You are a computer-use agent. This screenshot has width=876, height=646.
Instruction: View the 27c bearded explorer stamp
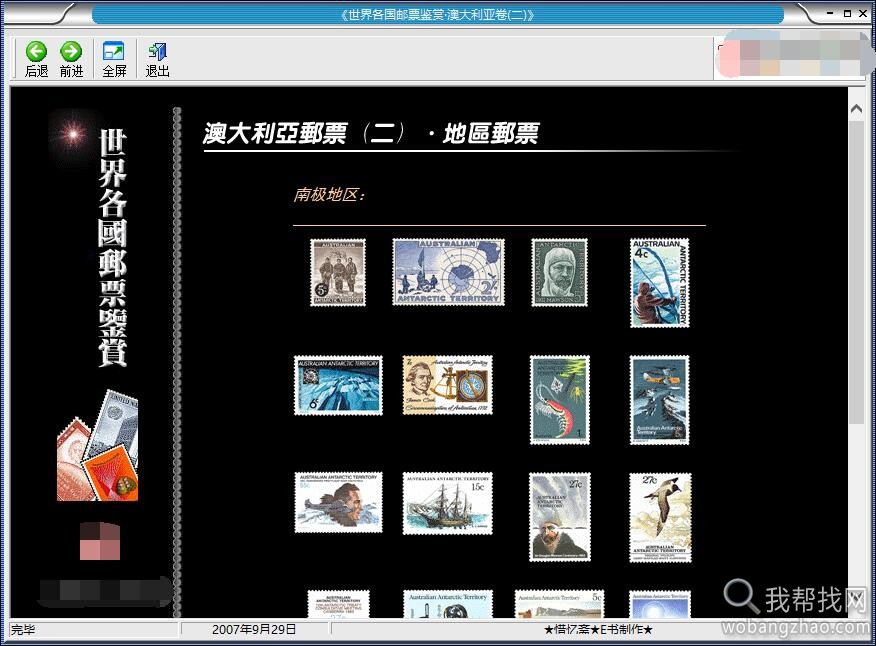click(560, 517)
